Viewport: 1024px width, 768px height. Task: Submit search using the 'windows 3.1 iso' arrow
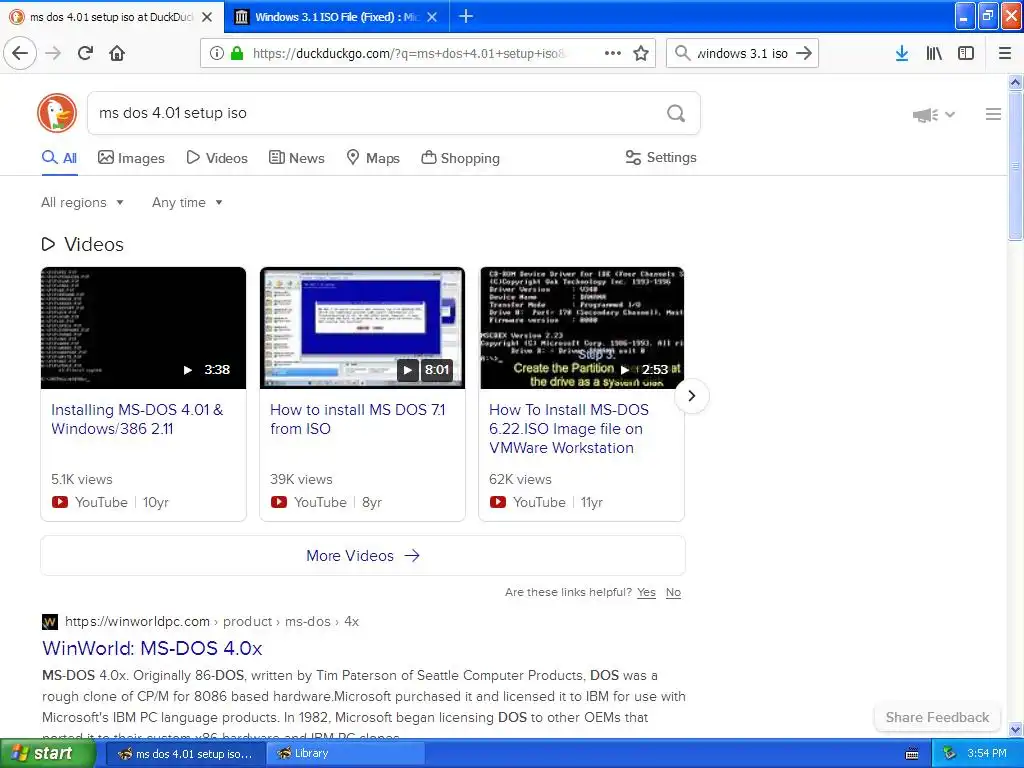804,53
